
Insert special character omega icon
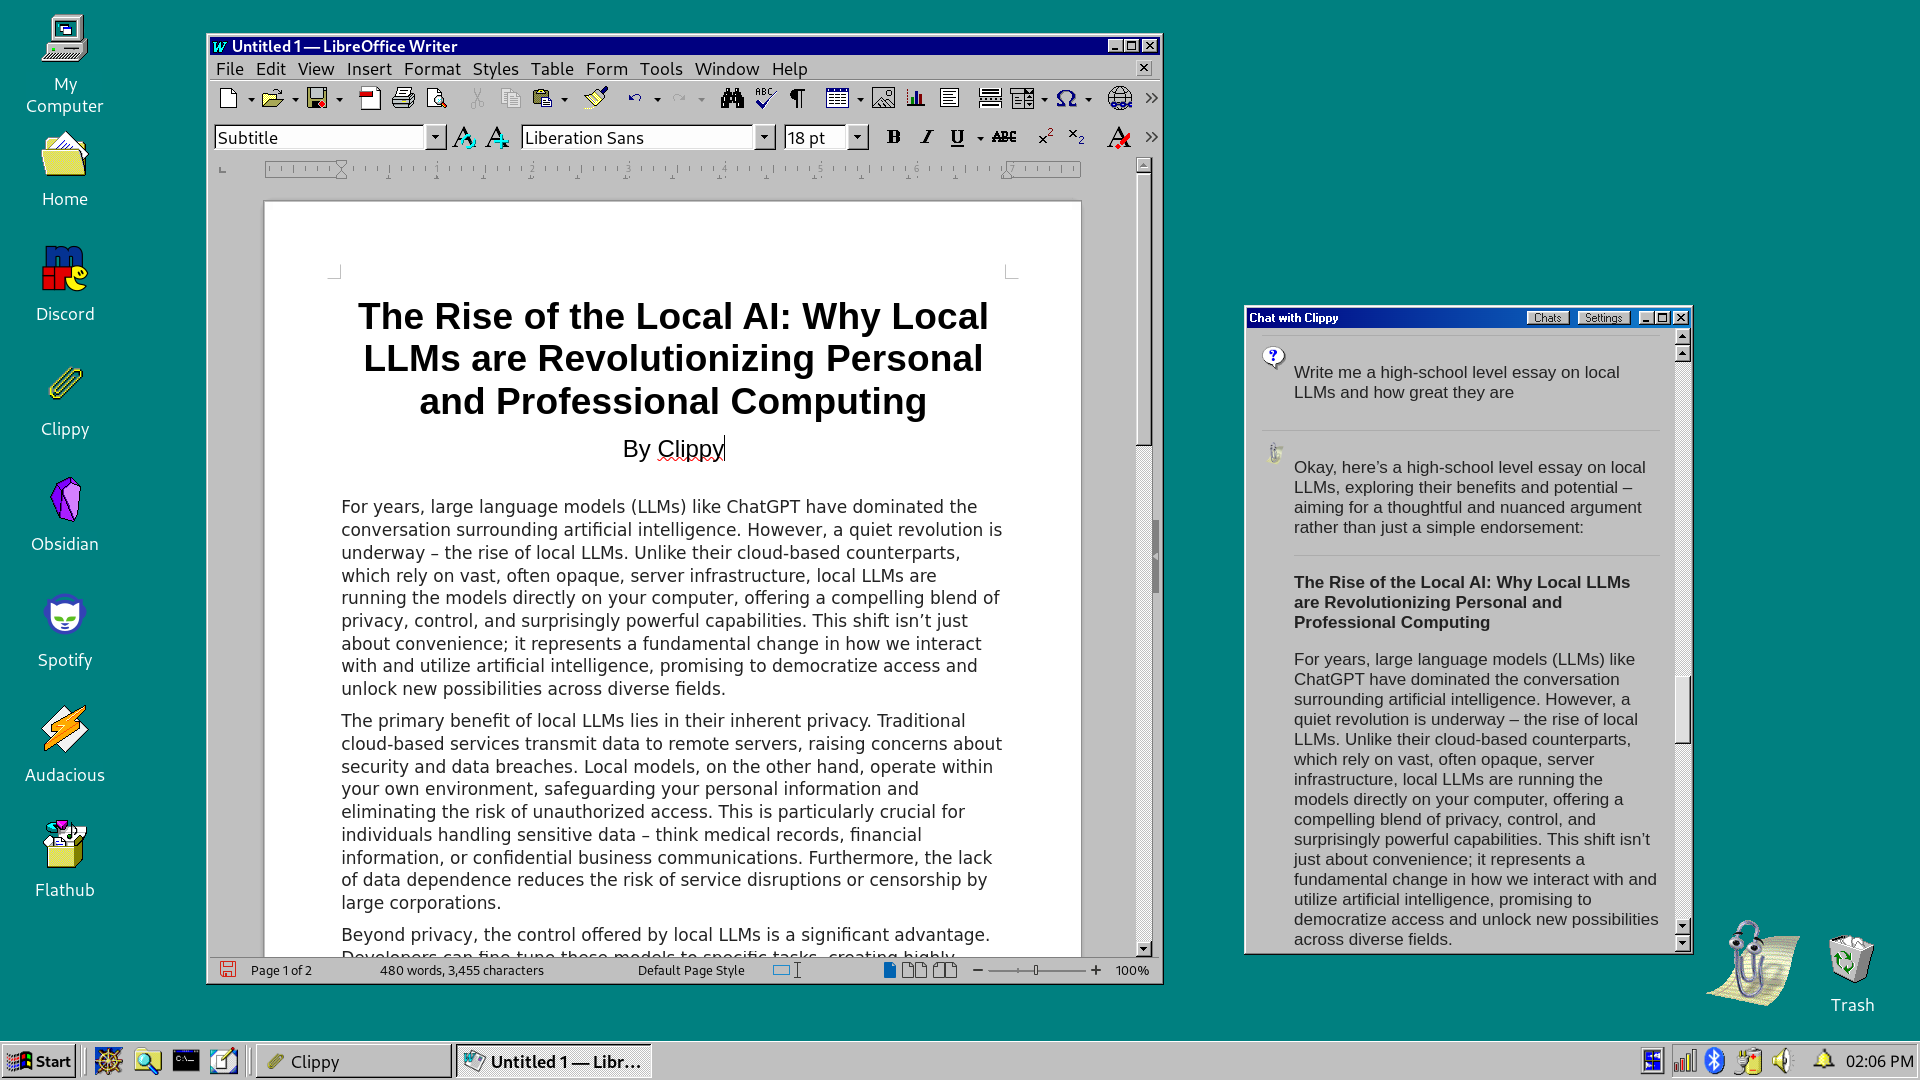point(1066,98)
